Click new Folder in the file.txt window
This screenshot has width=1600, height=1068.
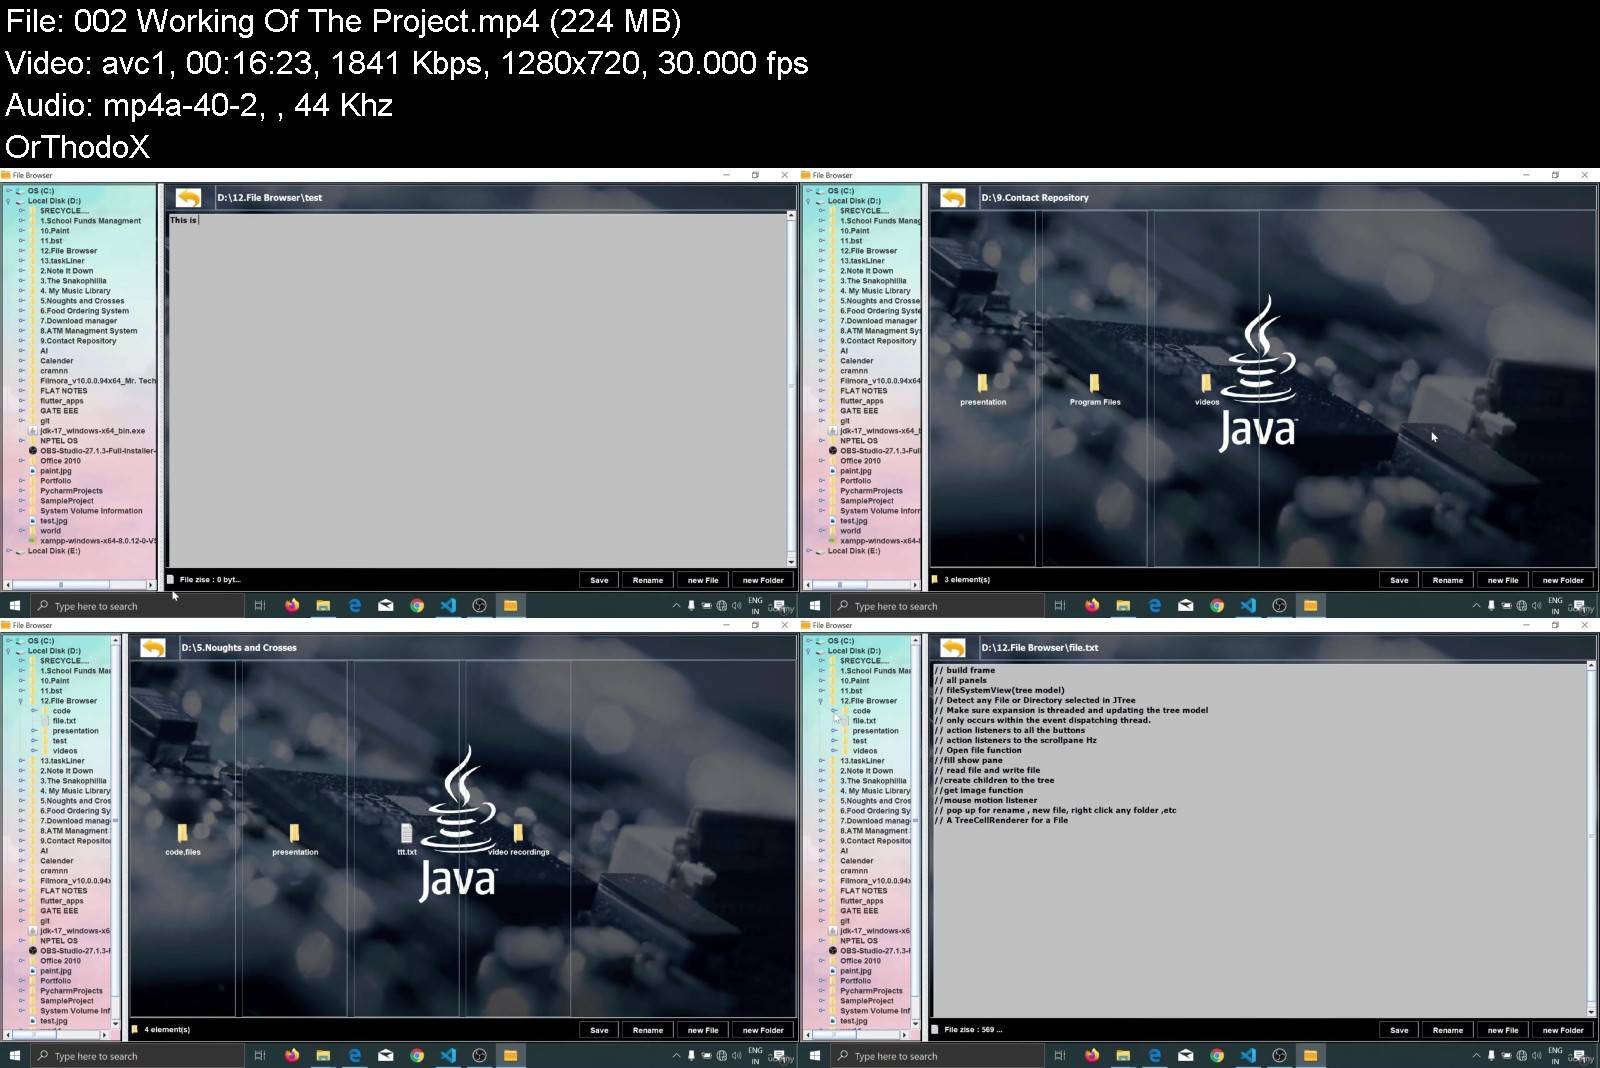1563,1030
